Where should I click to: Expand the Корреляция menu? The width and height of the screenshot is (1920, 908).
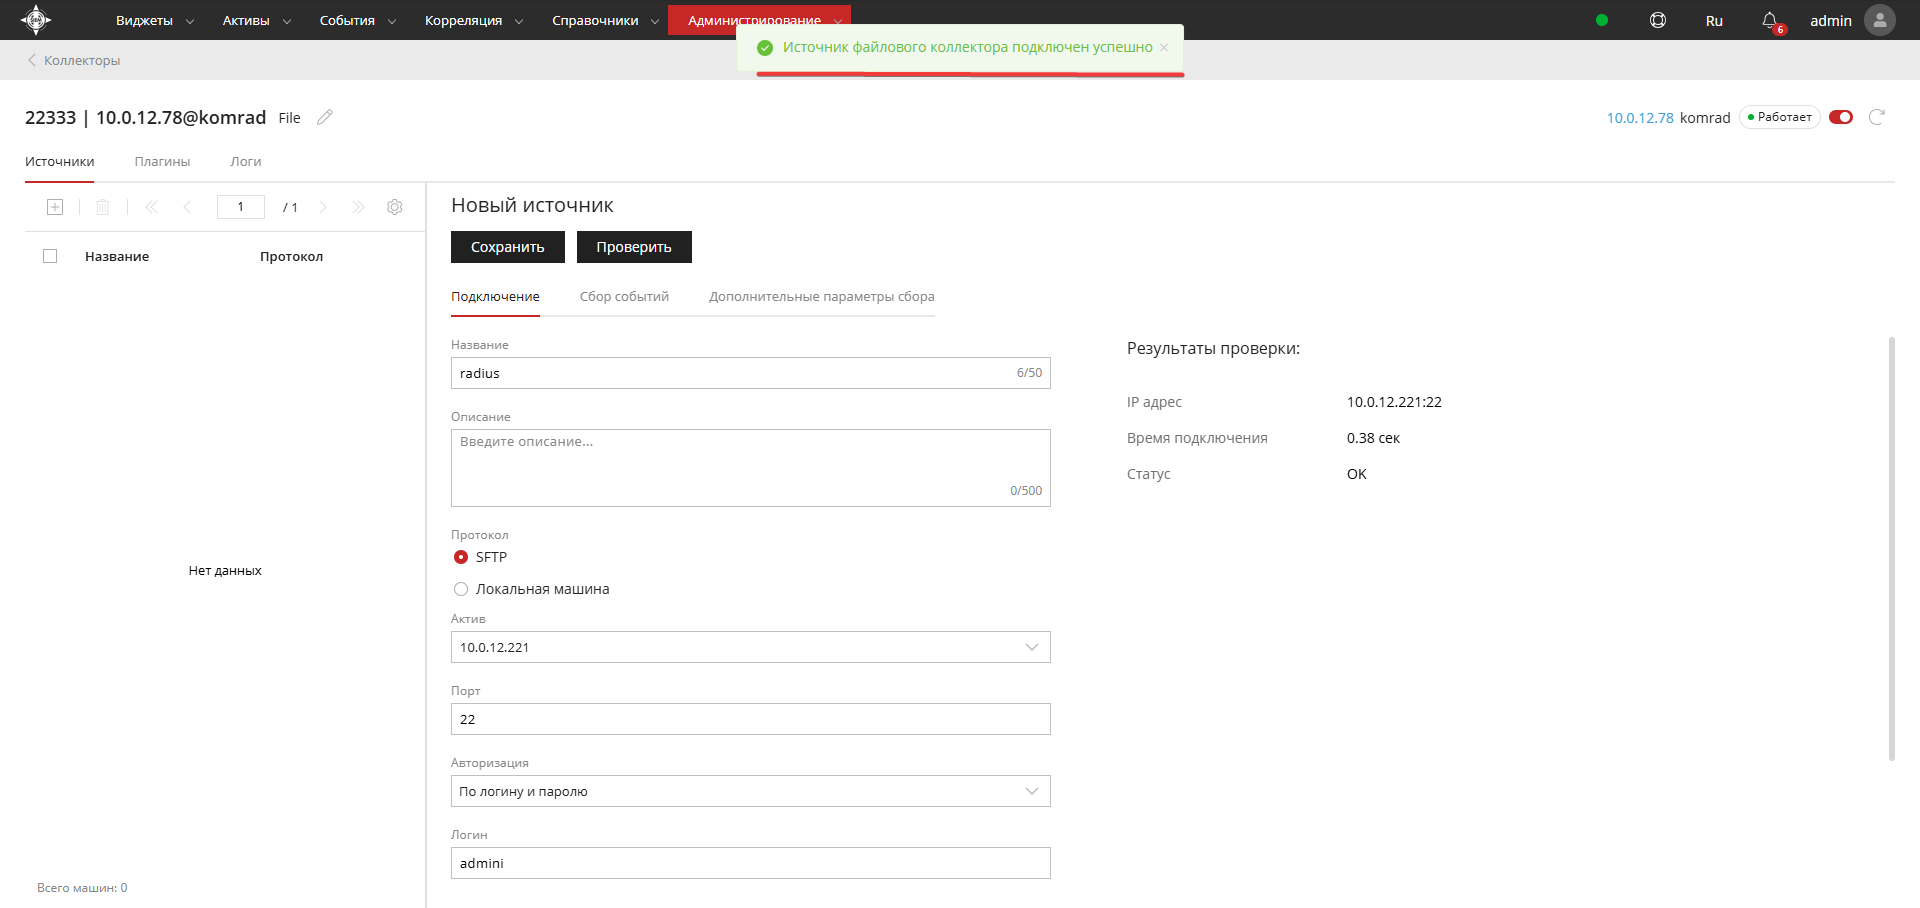pos(474,20)
